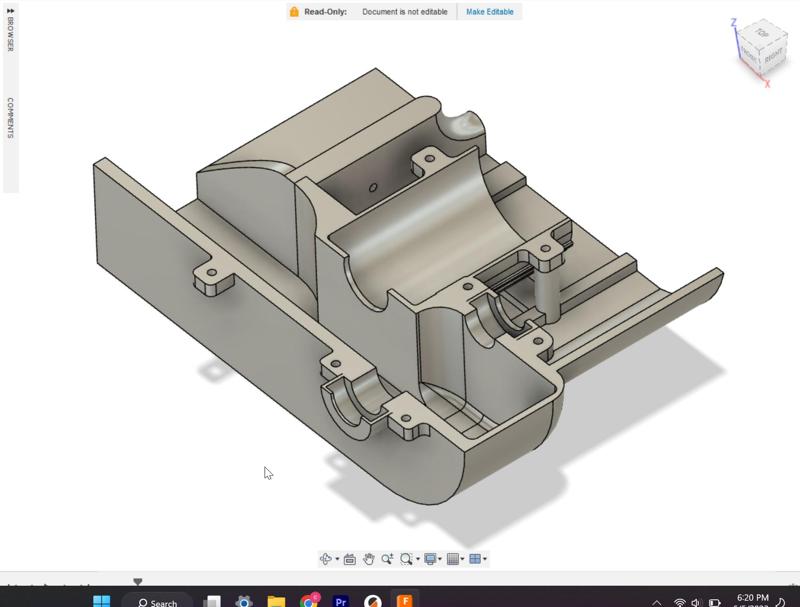Open the Comments panel tab
The height and width of the screenshot is (607, 800).
[10, 118]
